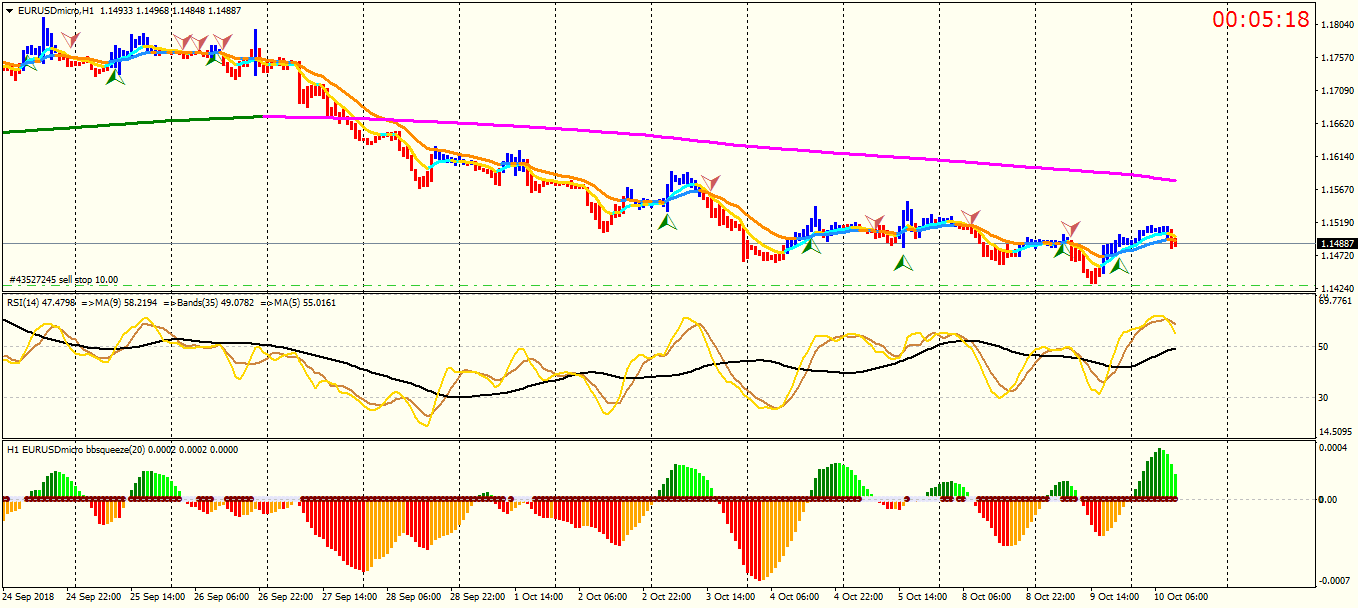Click the first red down arrow near 24 Sep 22:00
This screenshot has height=608, width=1358.
click(x=70, y=40)
